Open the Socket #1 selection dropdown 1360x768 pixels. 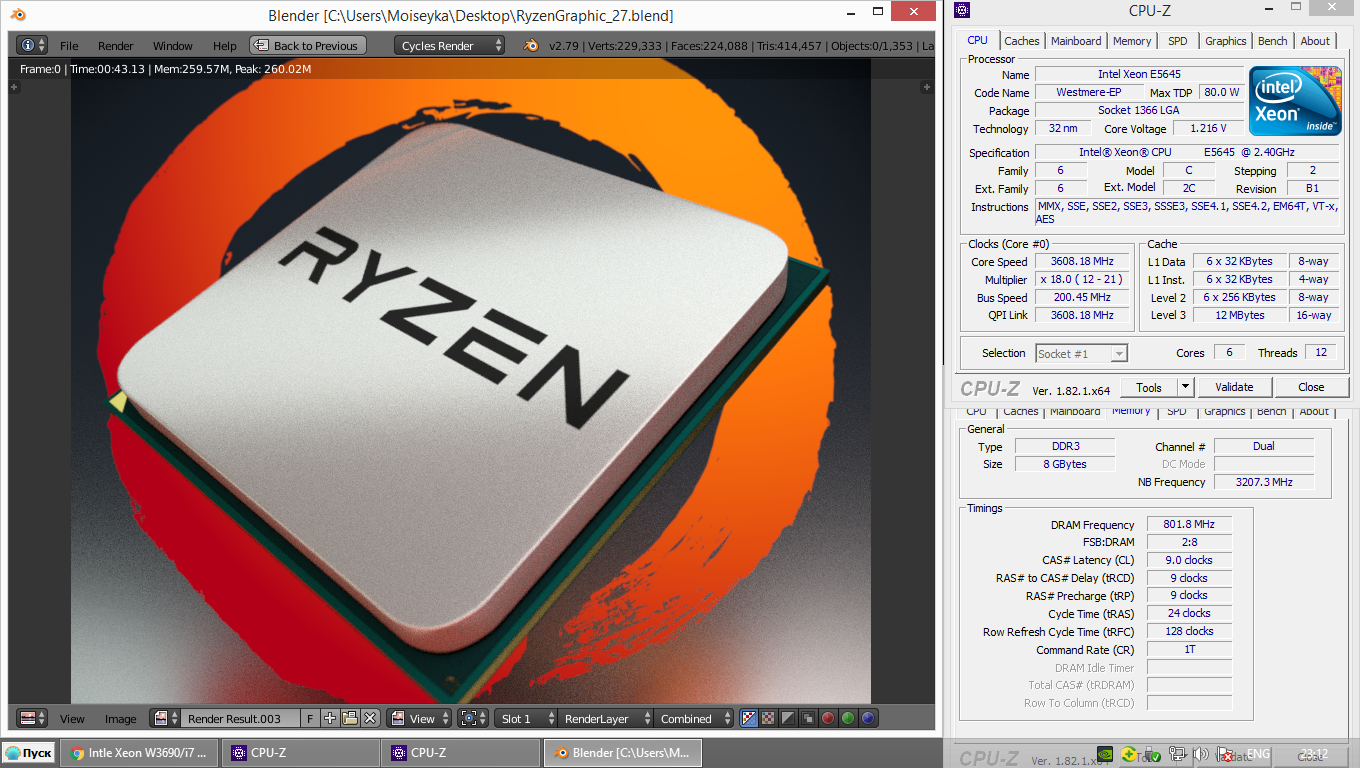pos(1081,354)
